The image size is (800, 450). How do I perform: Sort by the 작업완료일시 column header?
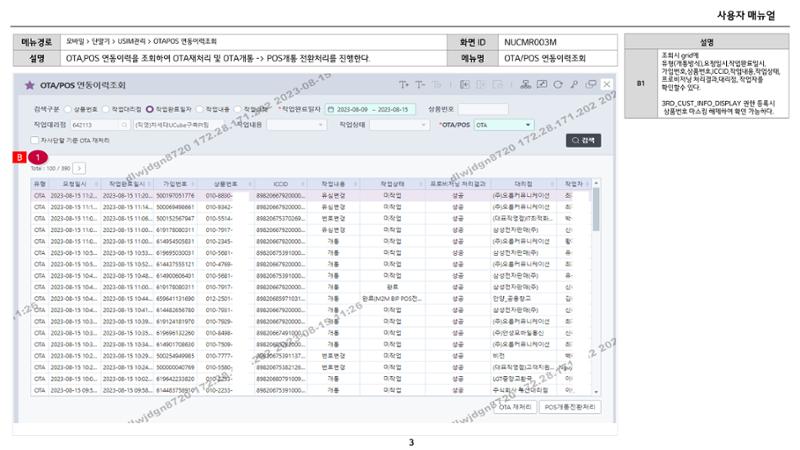pyautogui.click(x=128, y=184)
